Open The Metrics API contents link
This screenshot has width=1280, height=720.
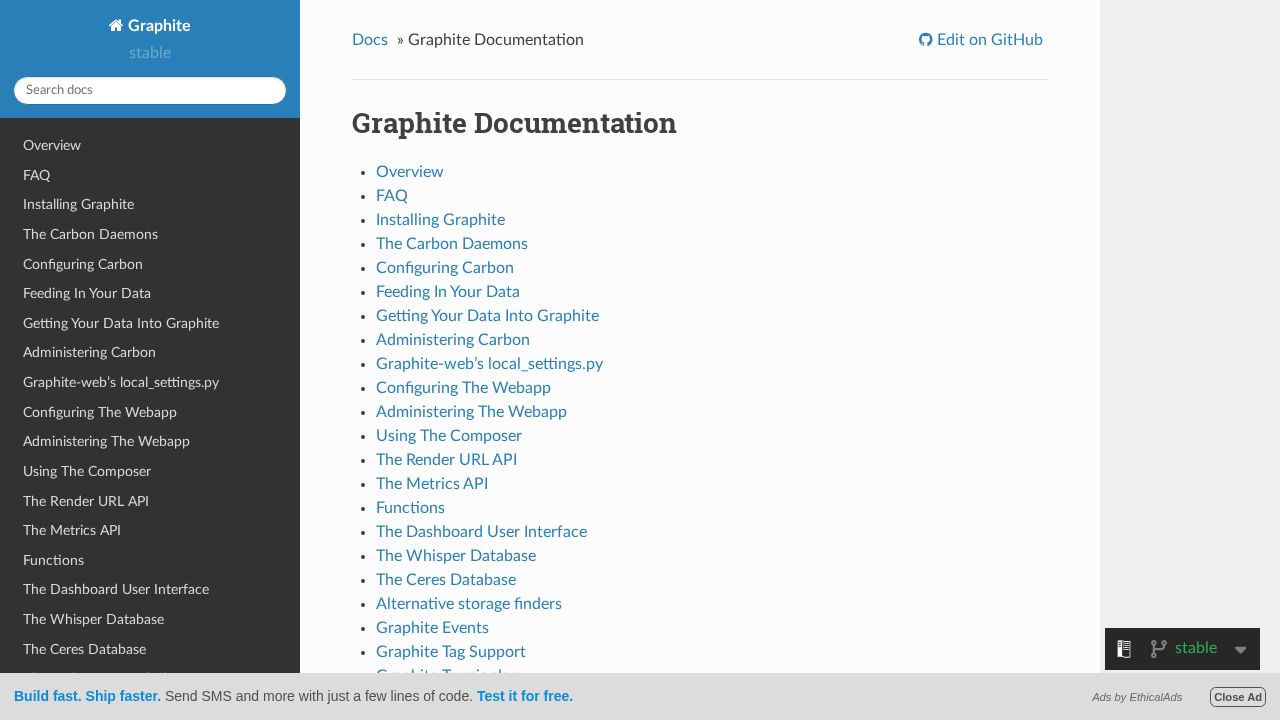point(432,484)
